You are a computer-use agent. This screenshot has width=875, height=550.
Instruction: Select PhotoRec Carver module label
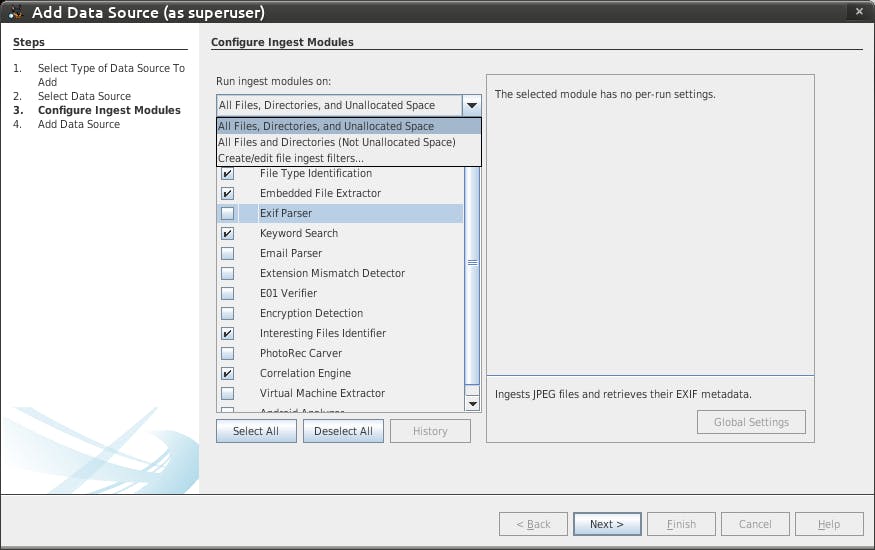coord(301,354)
